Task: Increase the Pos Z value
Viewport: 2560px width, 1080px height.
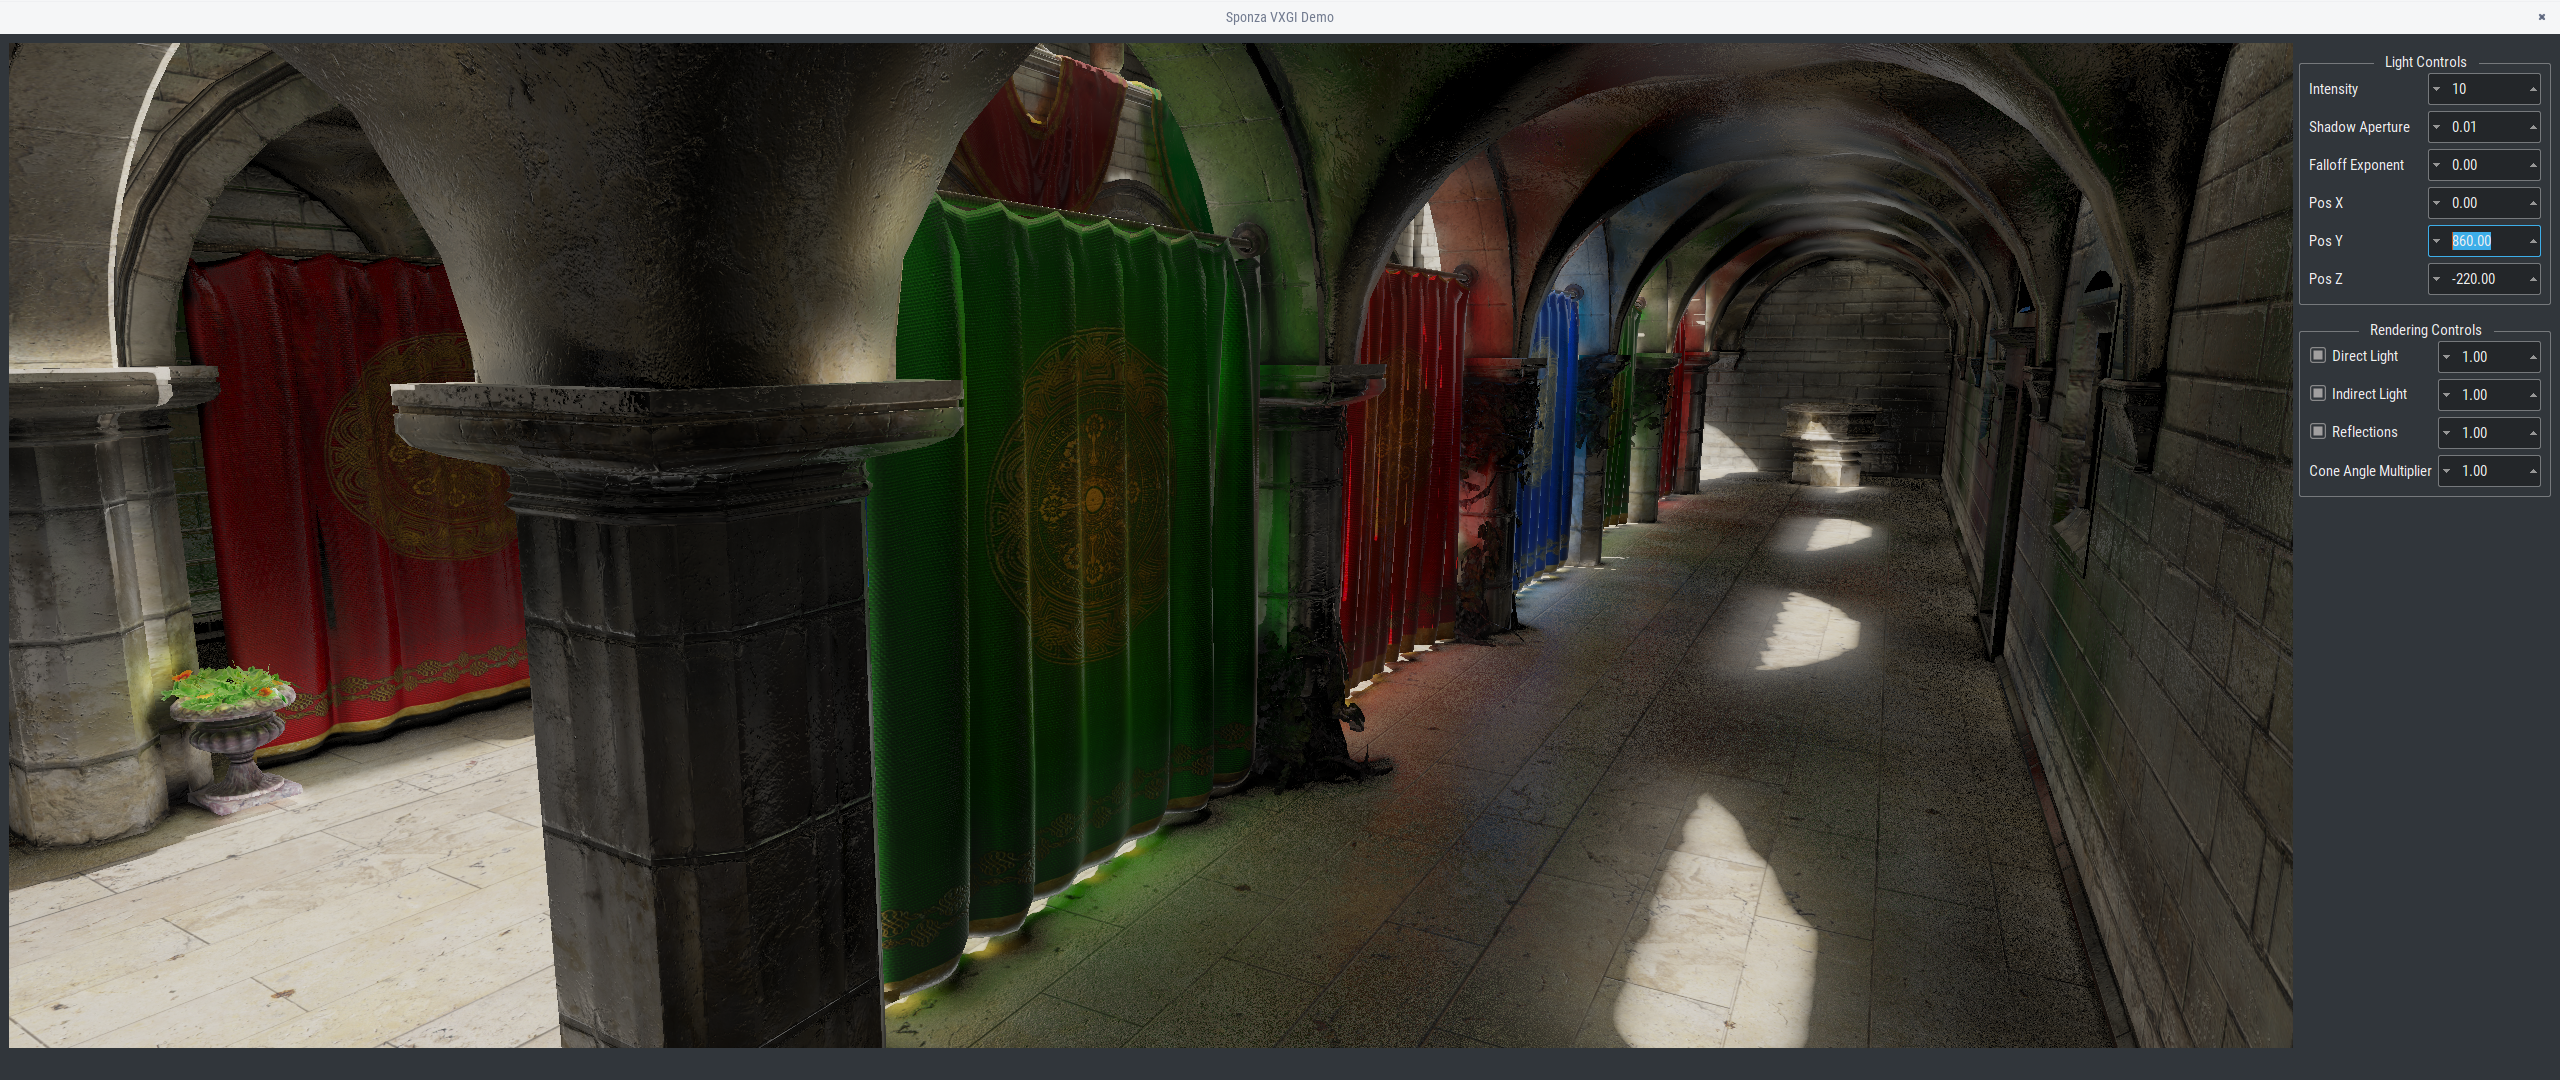Action: 2531,279
